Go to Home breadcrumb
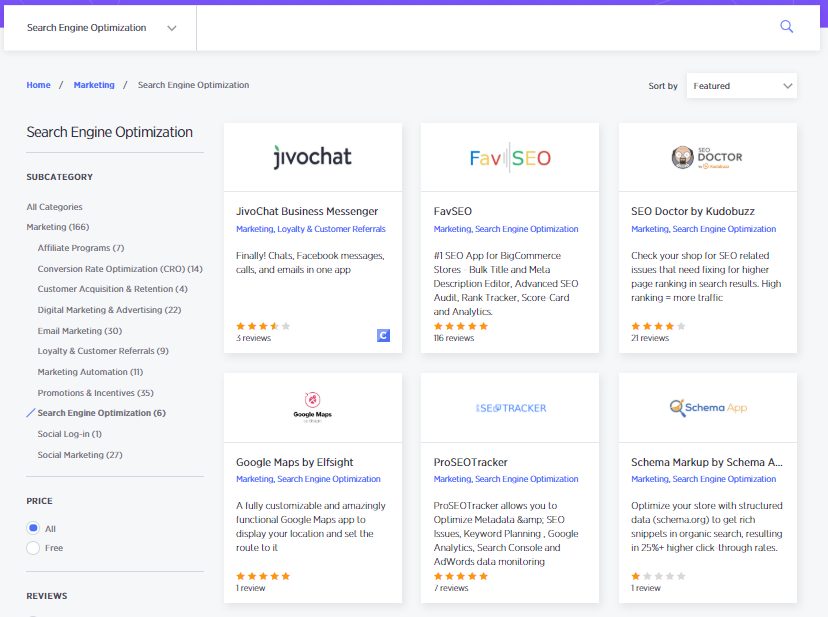Image resolution: width=828 pixels, height=617 pixels. click(39, 85)
